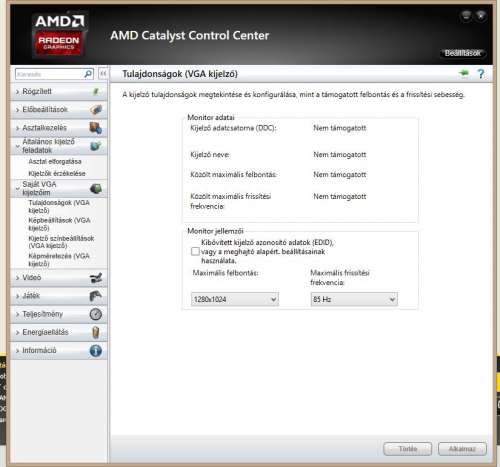Collapse the sidebar with double-arrow button
Screen dimensions: 500x467
click(103, 73)
